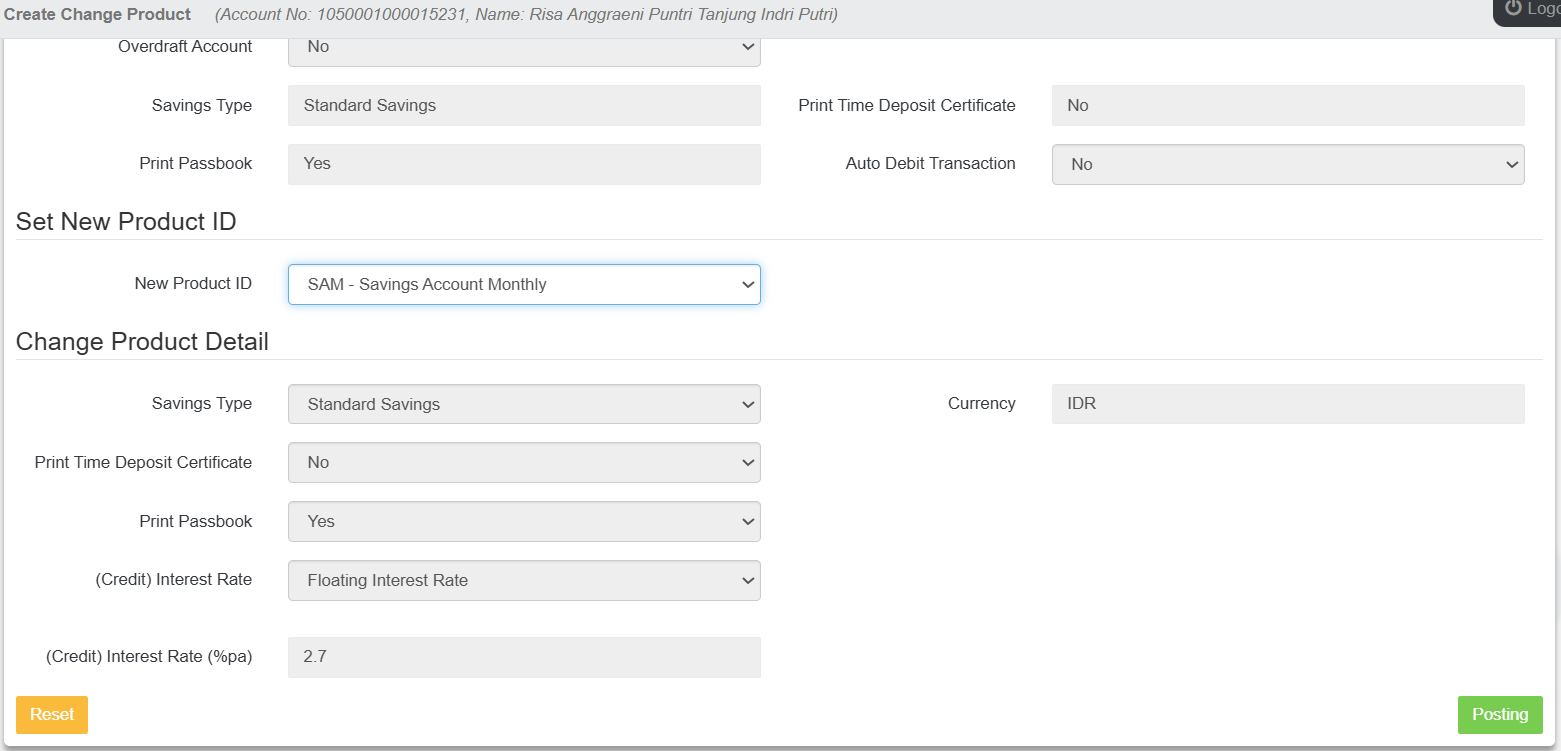Click the green Posting button
The height and width of the screenshot is (751, 1561).
pos(1499,714)
